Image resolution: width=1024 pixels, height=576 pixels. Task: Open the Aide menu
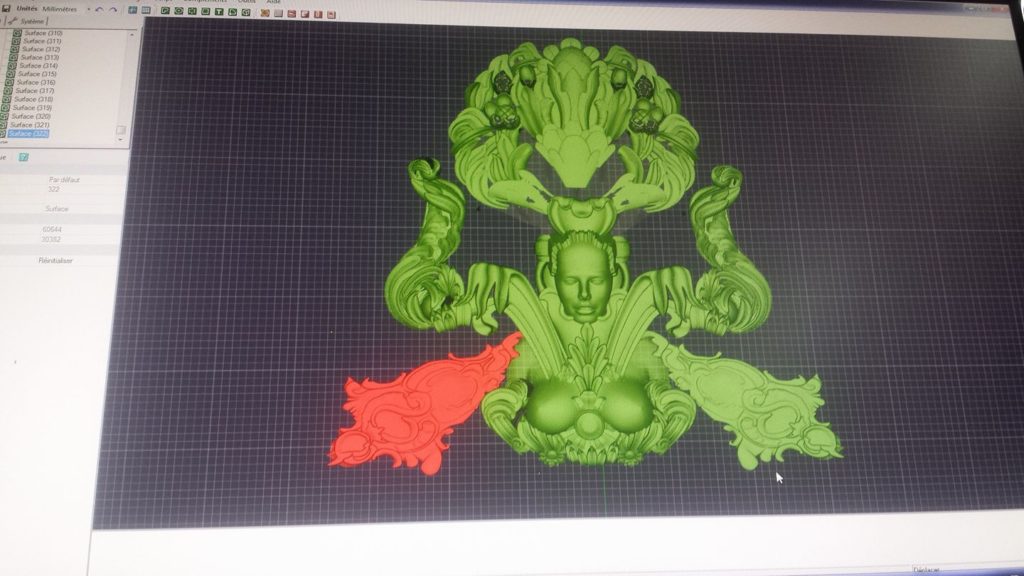tap(274, 2)
